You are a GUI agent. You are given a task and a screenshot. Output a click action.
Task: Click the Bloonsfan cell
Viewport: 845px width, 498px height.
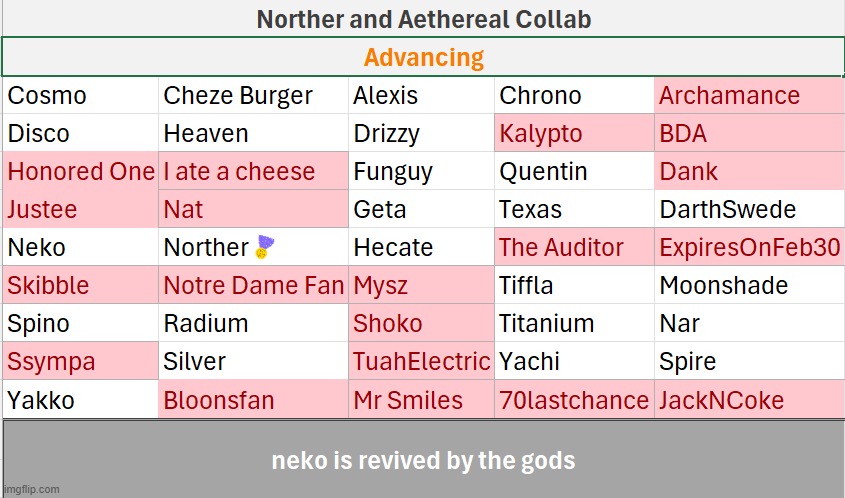coord(253,400)
